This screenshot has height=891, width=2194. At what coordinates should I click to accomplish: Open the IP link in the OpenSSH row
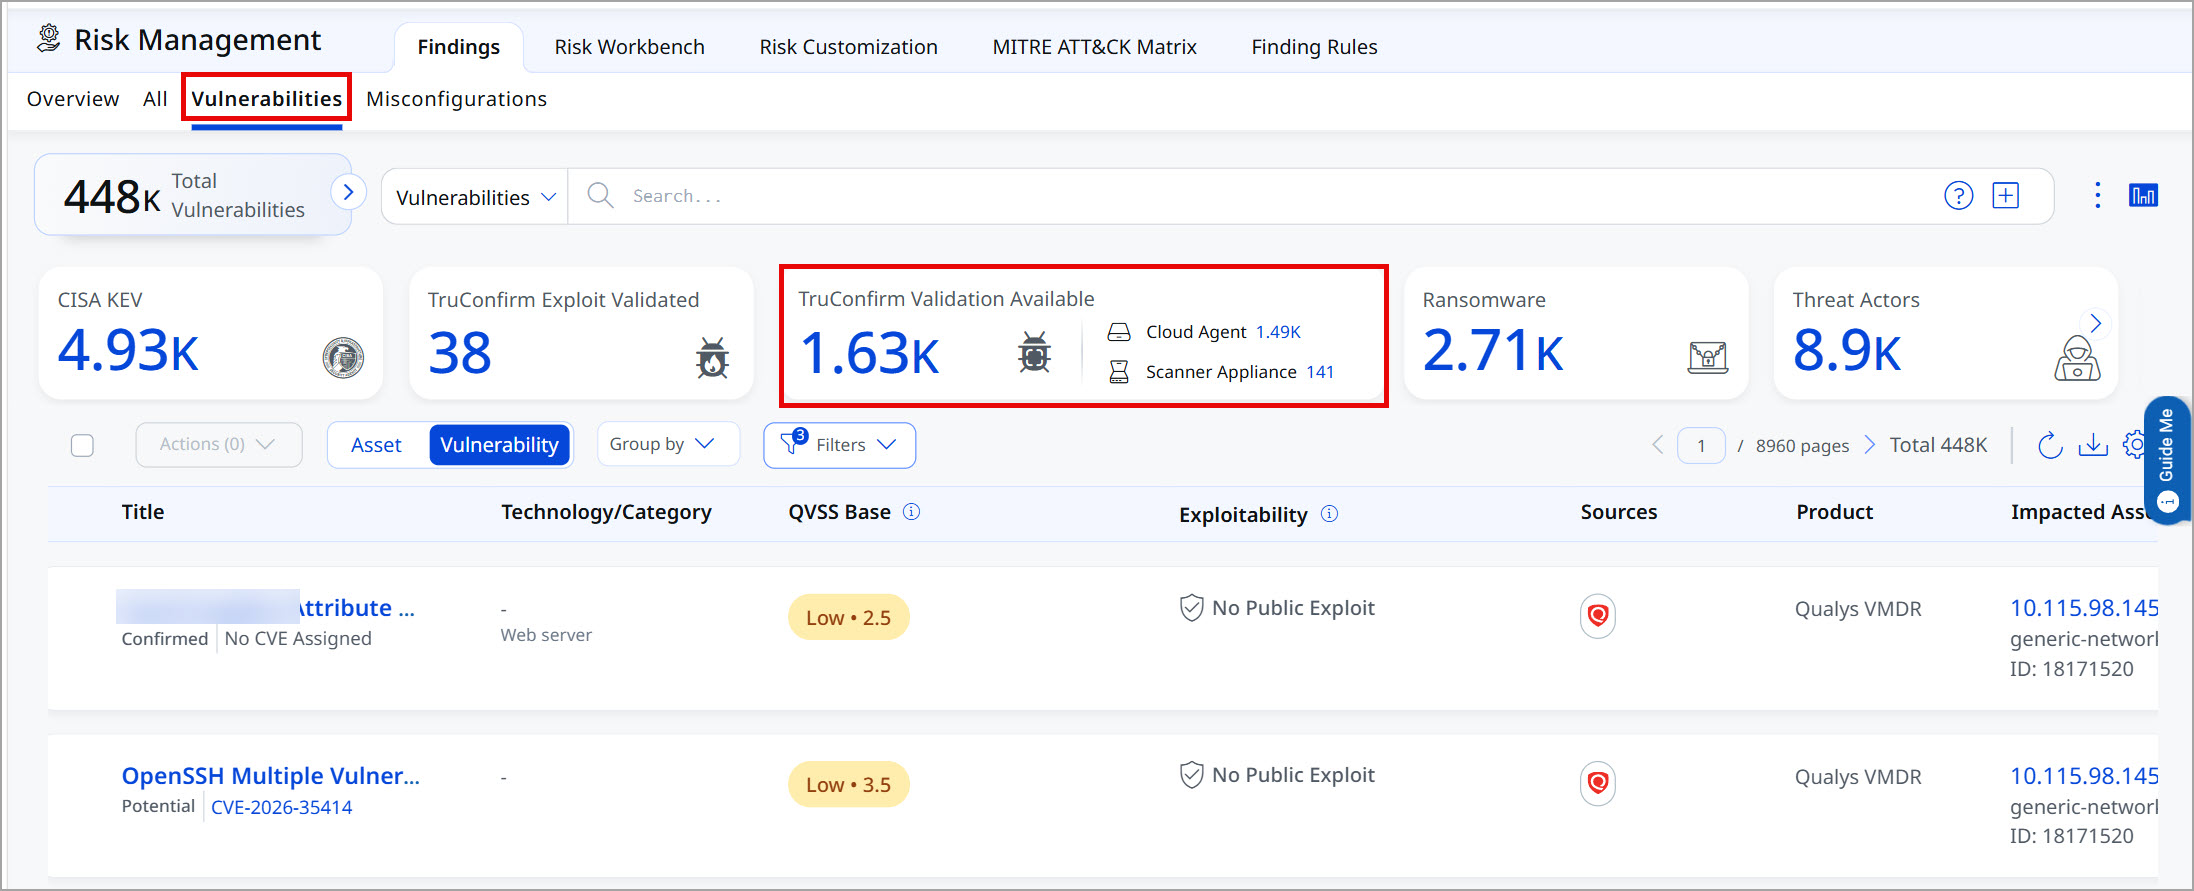point(2084,776)
